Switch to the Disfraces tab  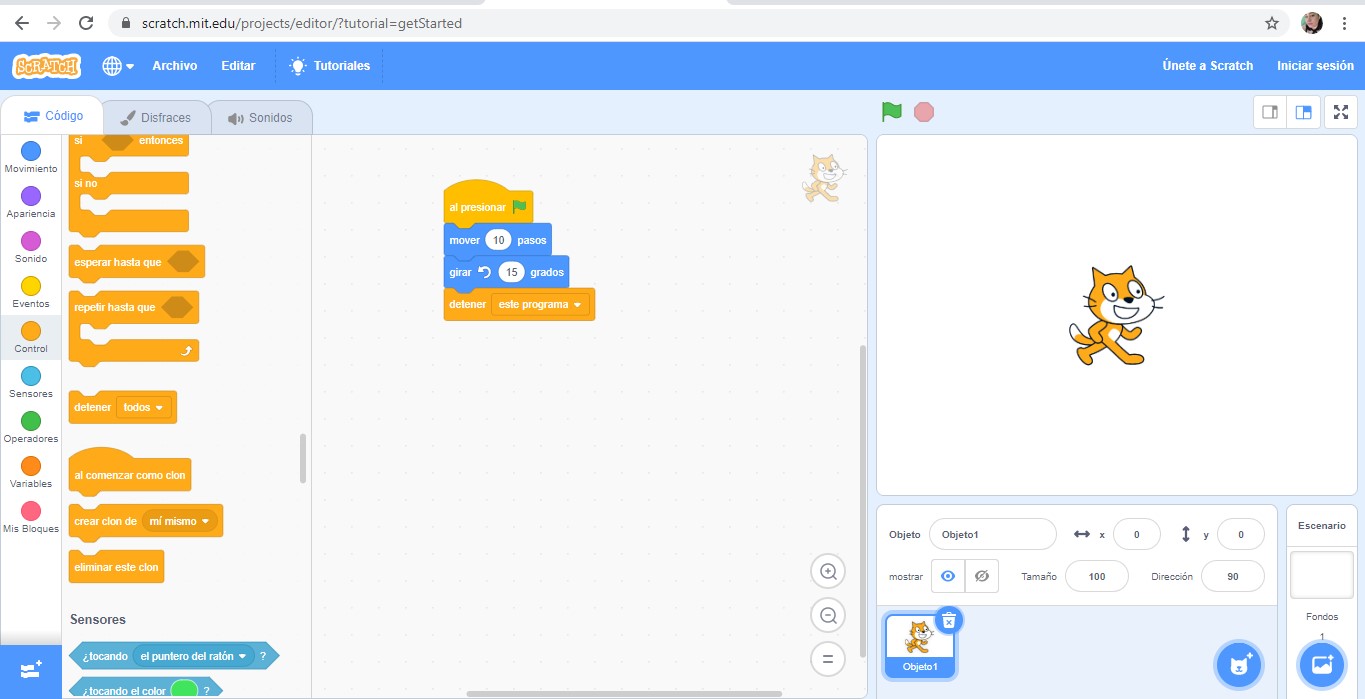[155, 118]
